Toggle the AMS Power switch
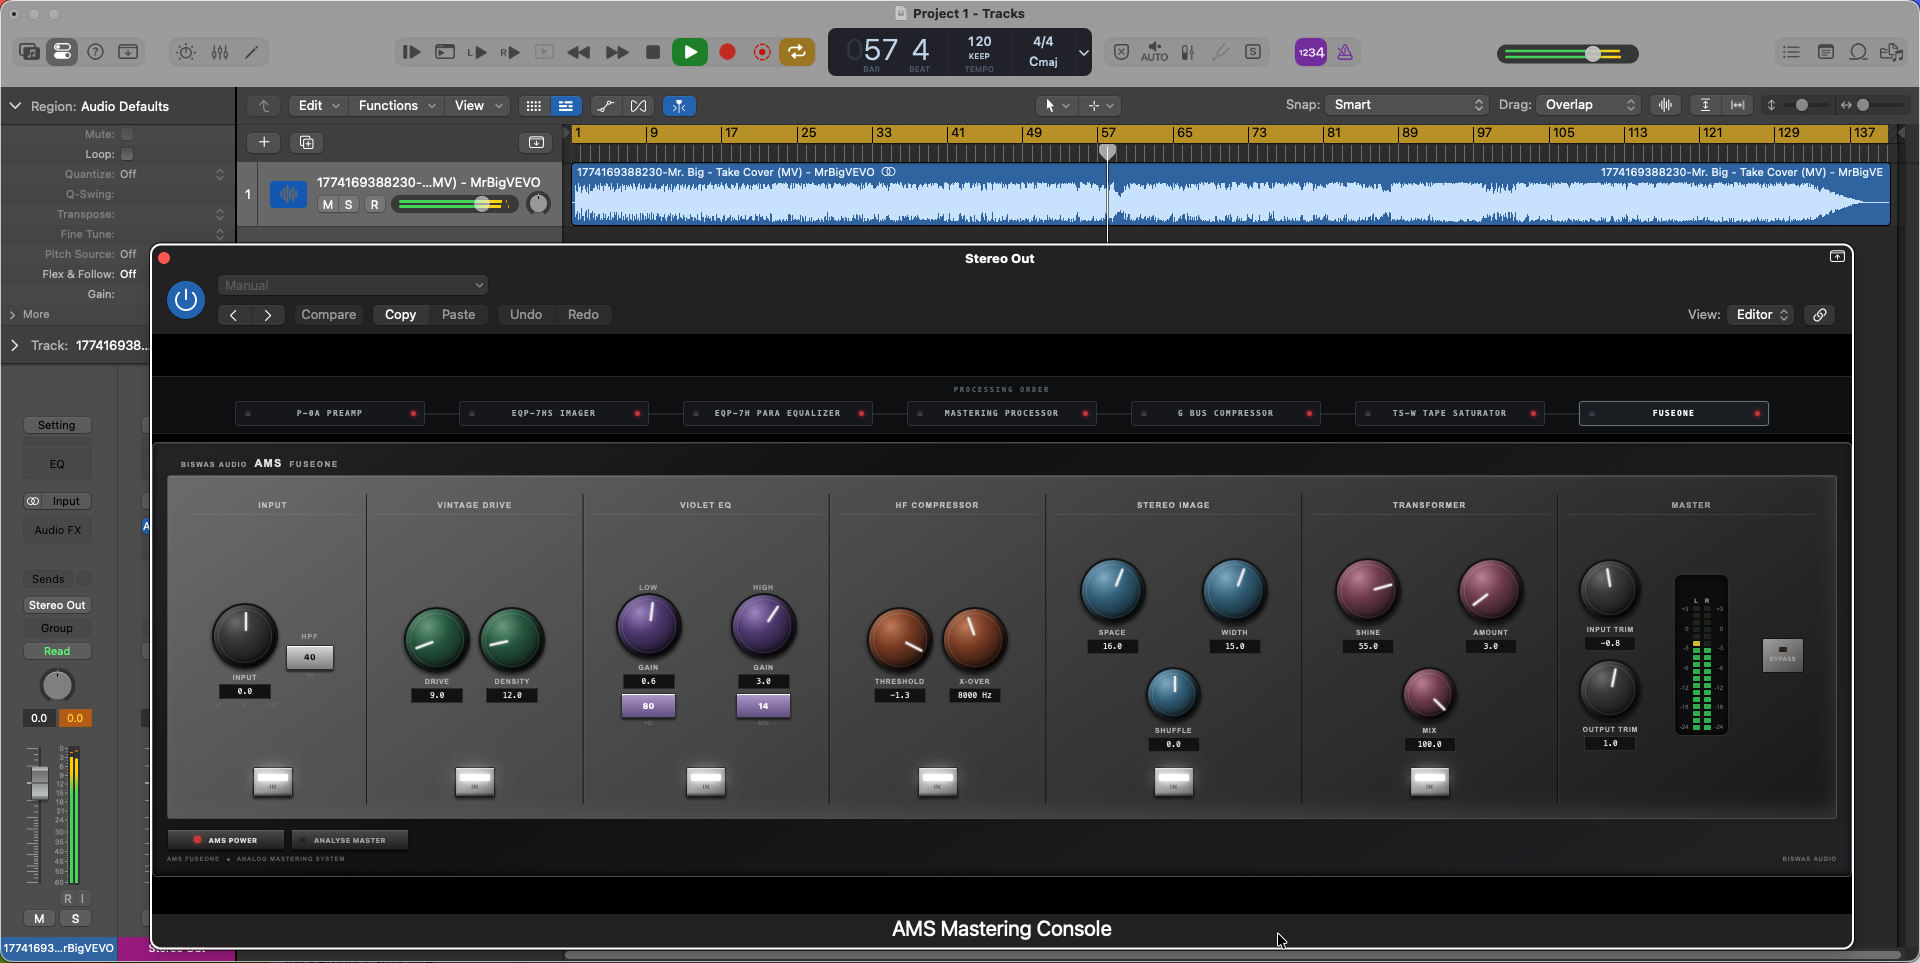 (226, 840)
